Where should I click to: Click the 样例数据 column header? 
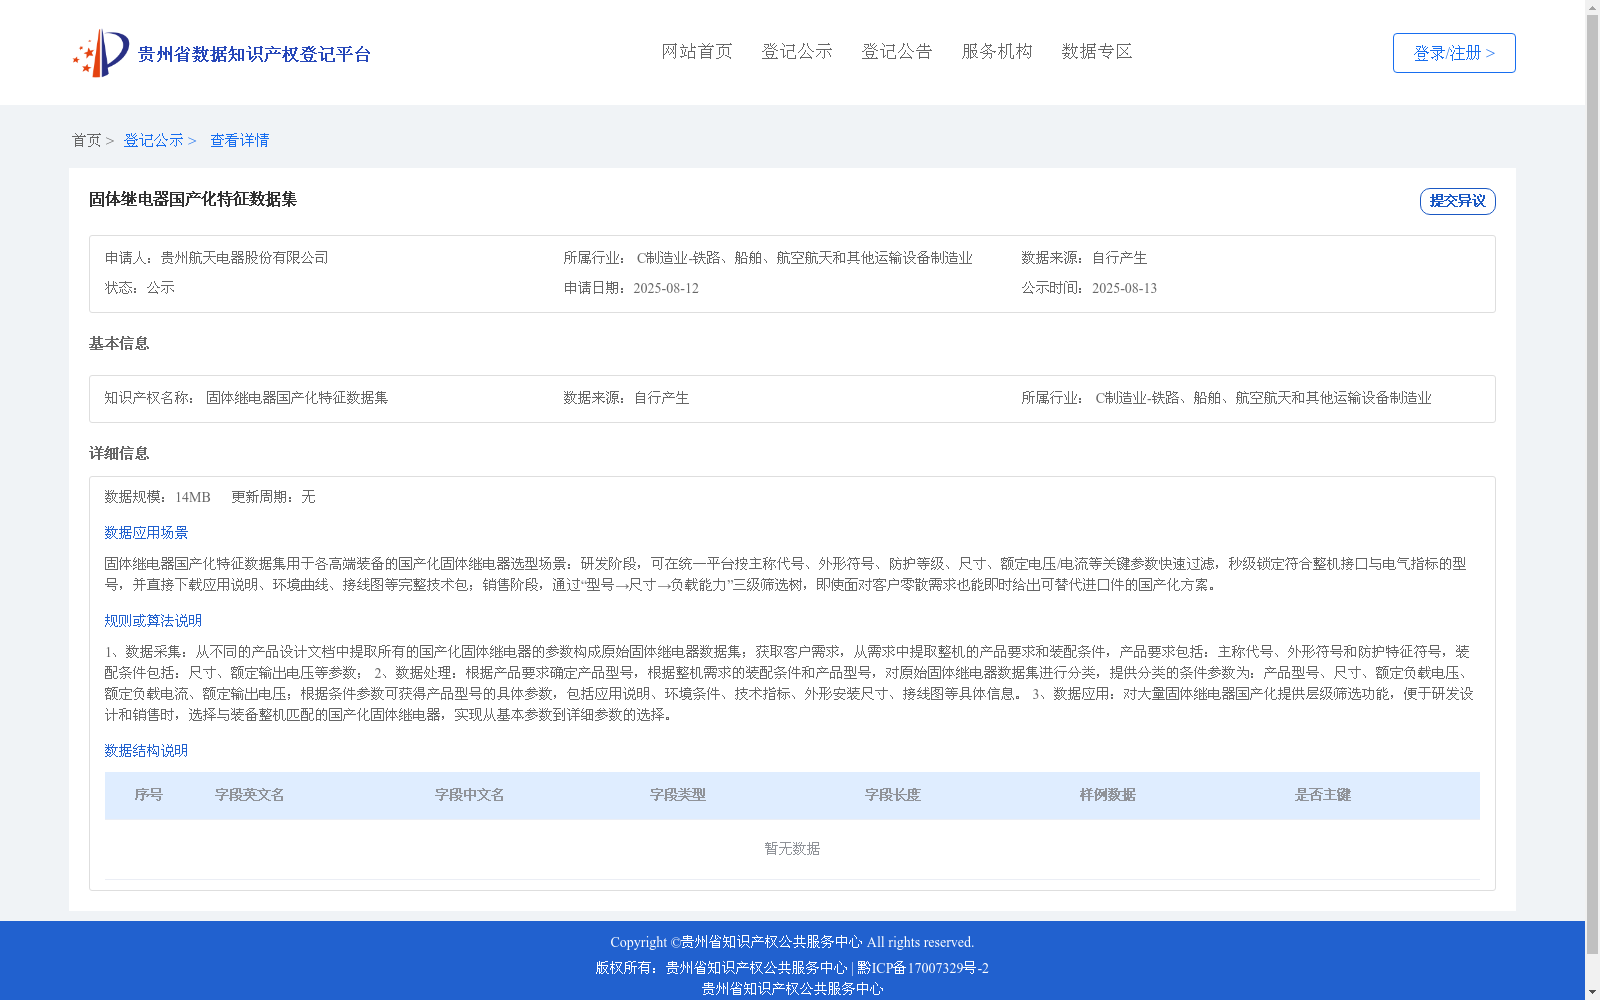pyautogui.click(x=1108, y=795)
